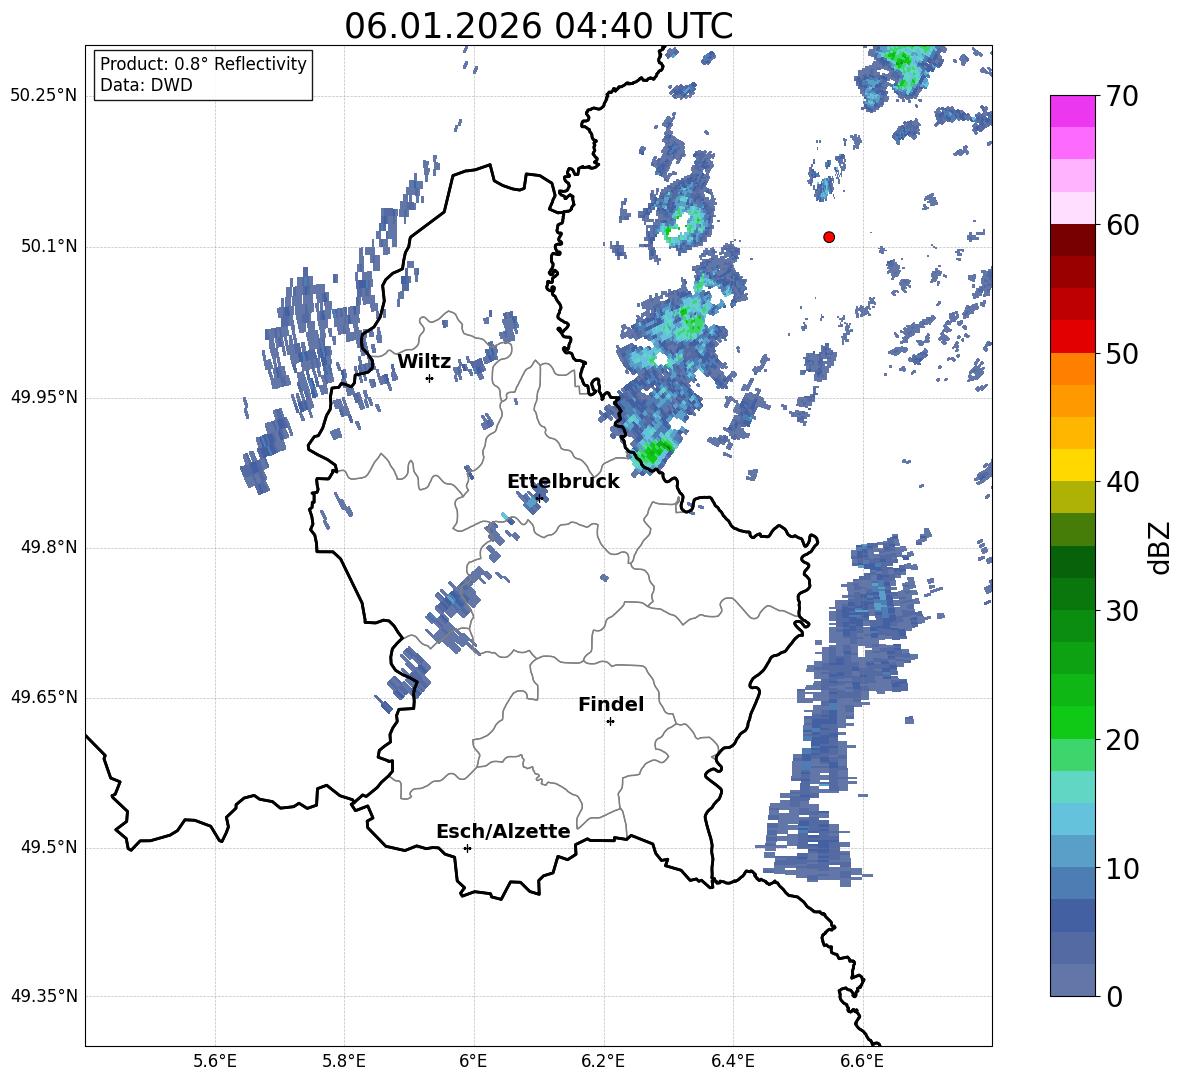Click the 'Data: DWD' label
The width and height of the screenshot is (1184, 1081).
tap(146, 85)
